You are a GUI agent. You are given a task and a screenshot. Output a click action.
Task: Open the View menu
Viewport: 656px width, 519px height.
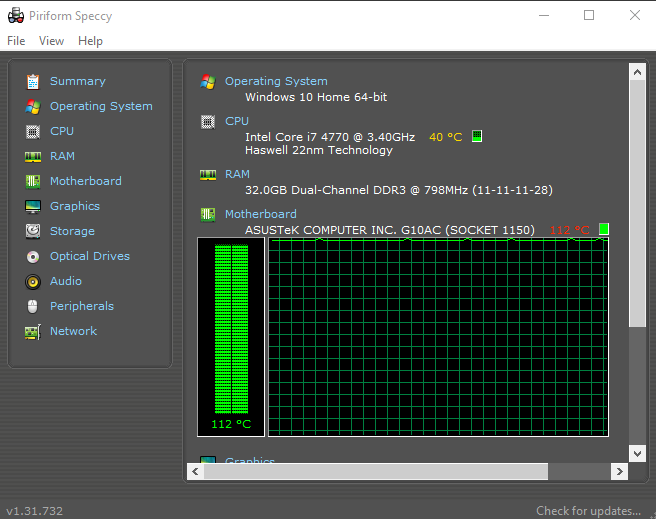(51, 41)
